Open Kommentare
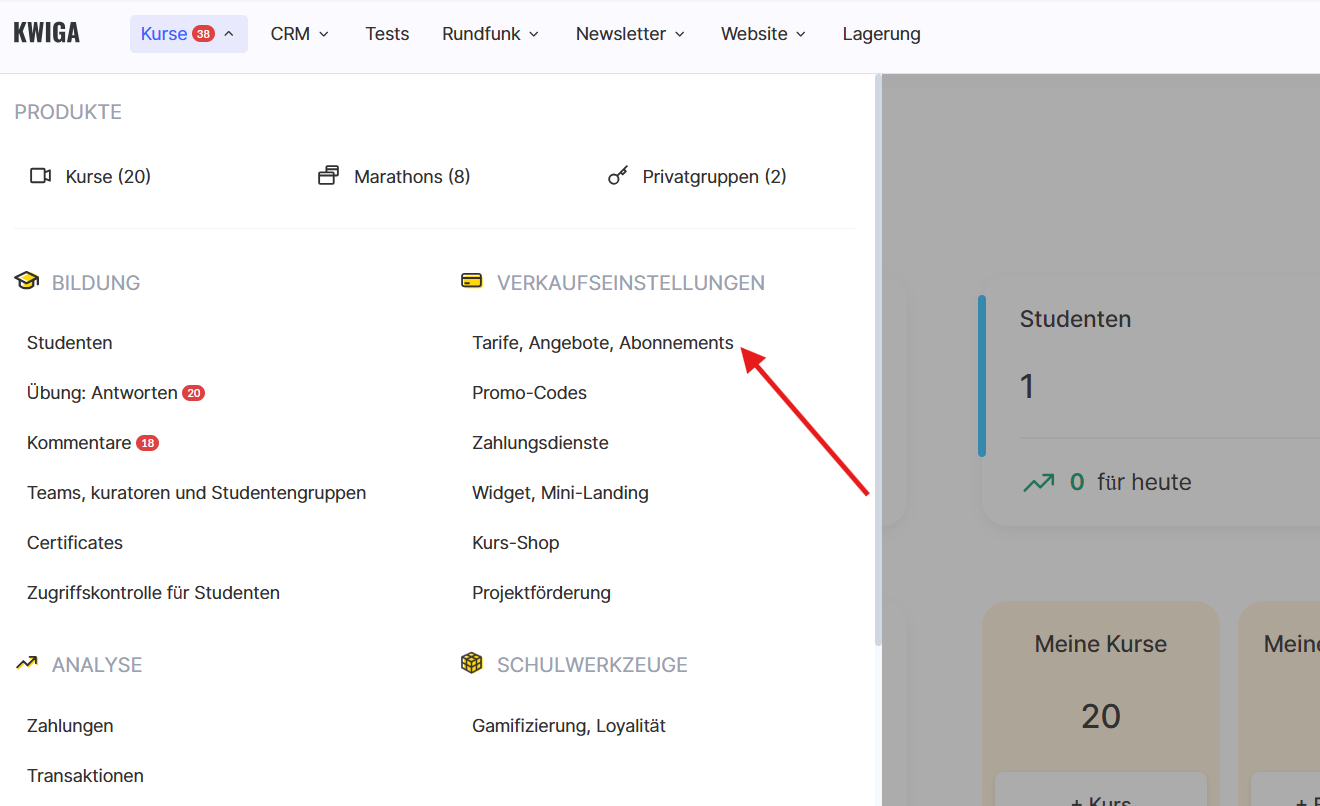 pyautogui.click(x=79, y=443)
